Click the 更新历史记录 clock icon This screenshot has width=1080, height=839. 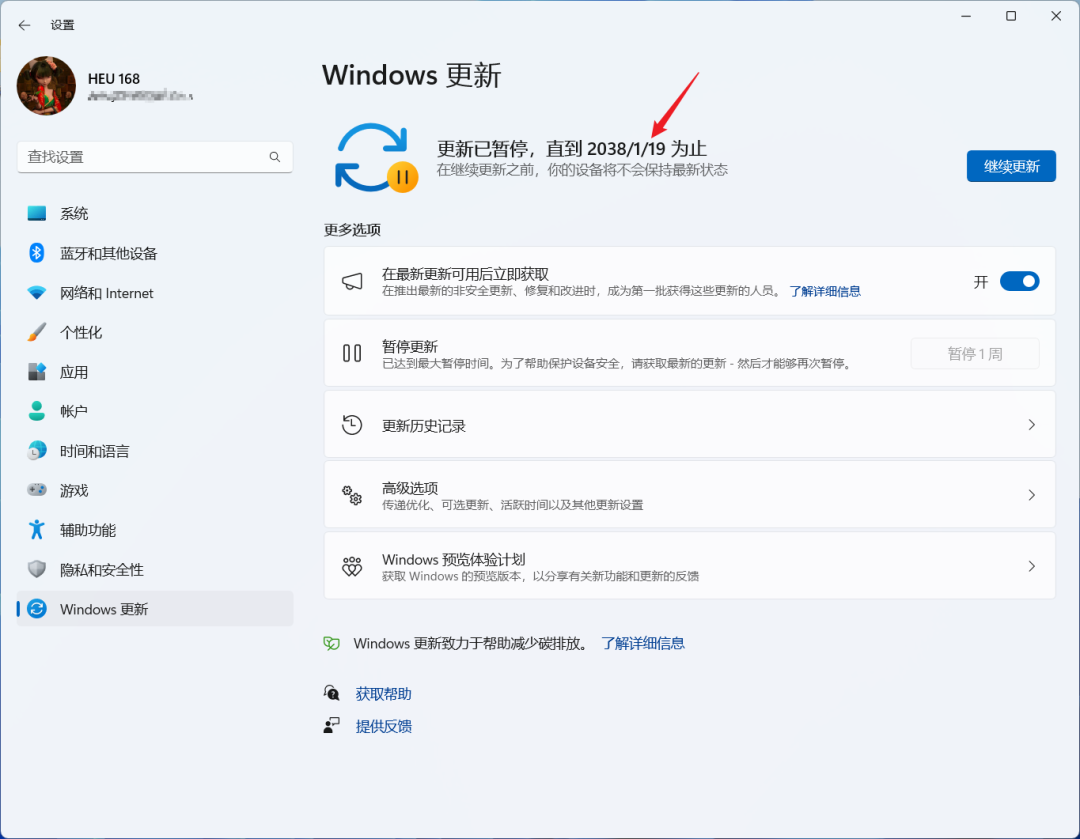click(x=352, y=425)
